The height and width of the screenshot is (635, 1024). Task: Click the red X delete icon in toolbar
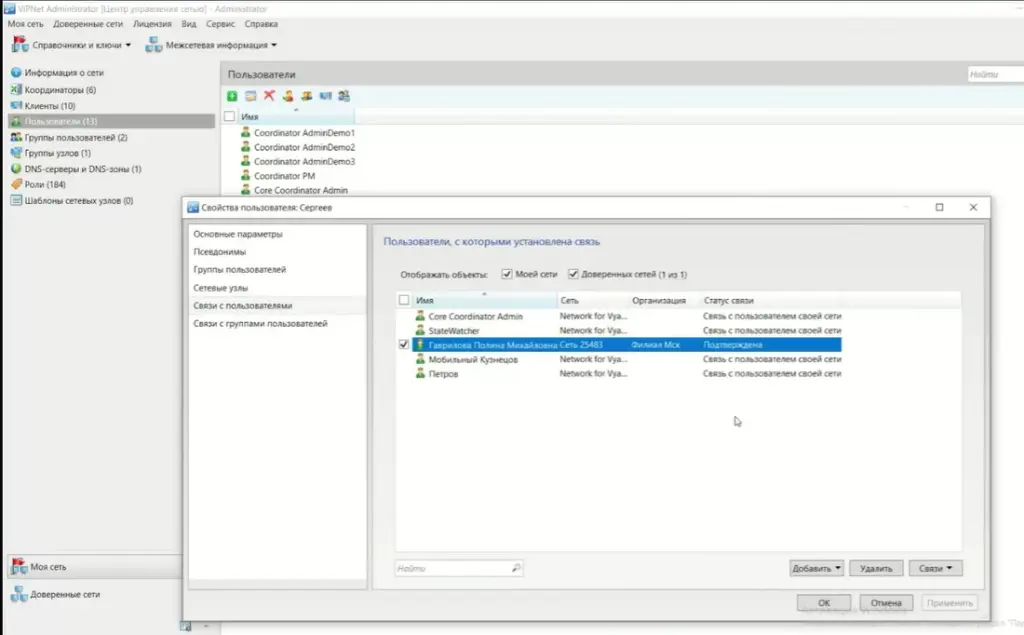(269, 95)
